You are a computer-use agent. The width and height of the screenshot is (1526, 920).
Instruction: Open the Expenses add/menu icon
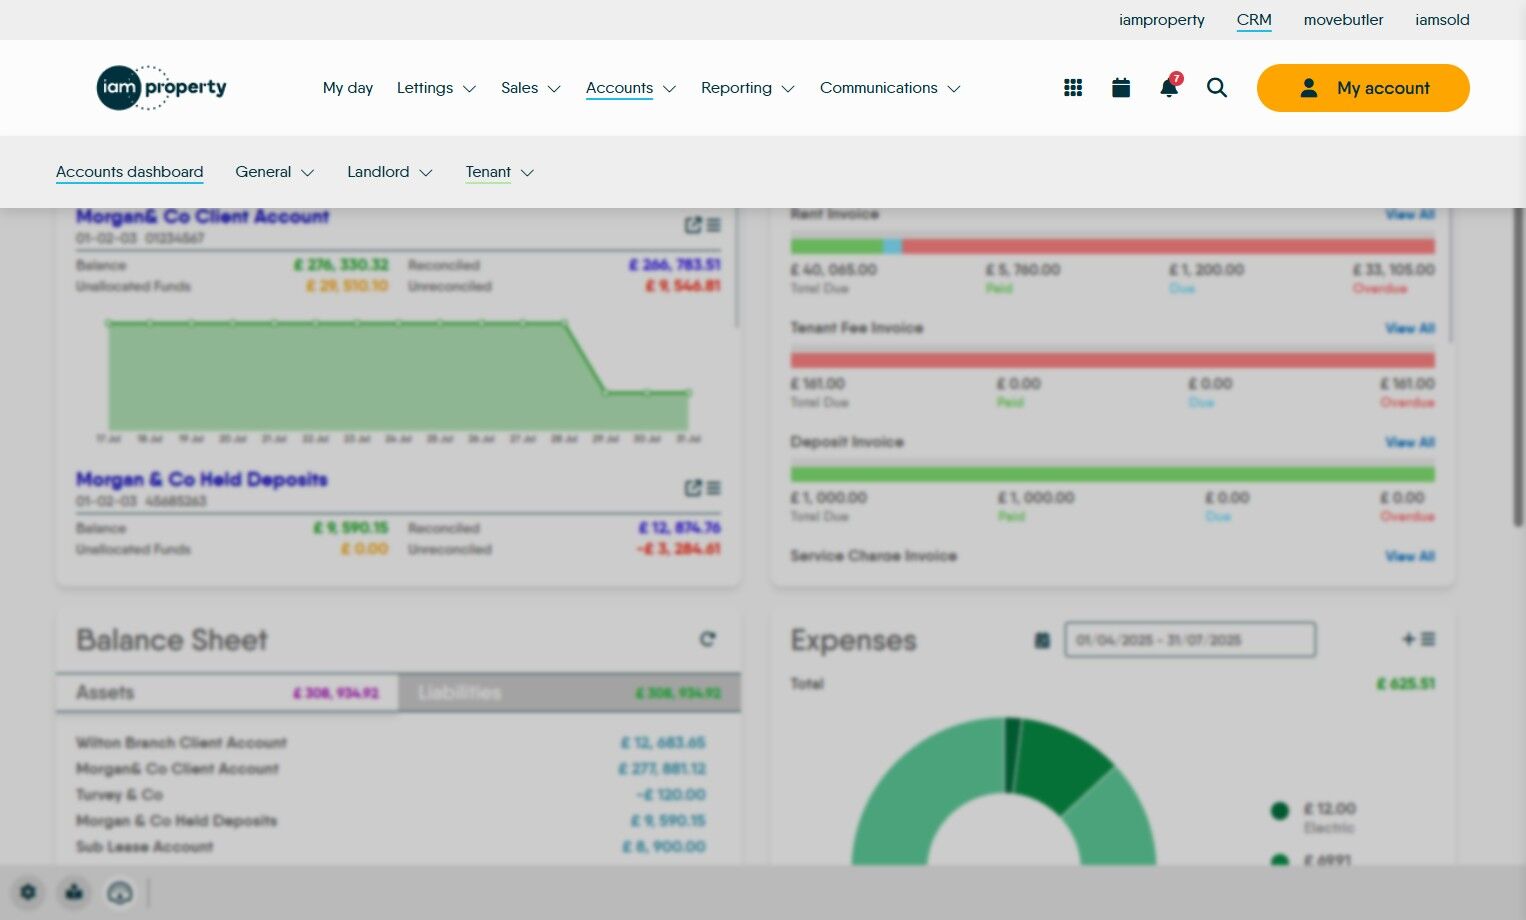coord(1419,639)
